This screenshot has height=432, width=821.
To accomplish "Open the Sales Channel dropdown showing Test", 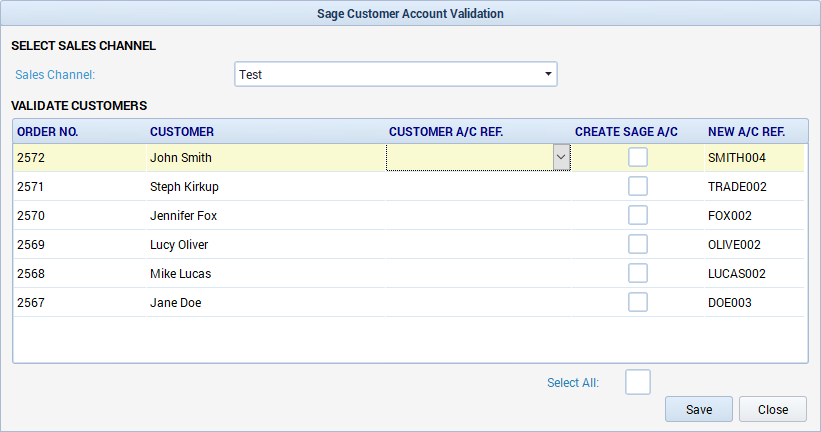I will pos(395,74).
